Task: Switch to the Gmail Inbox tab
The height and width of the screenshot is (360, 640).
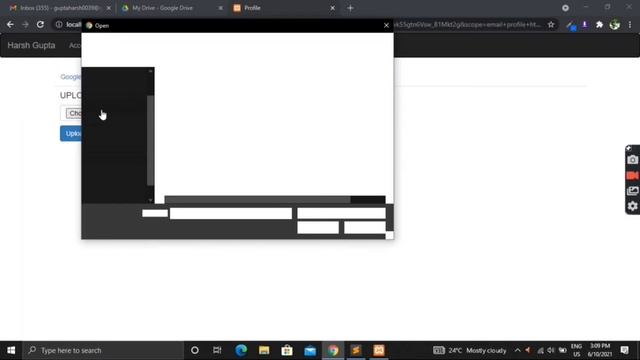Action: 57,8
